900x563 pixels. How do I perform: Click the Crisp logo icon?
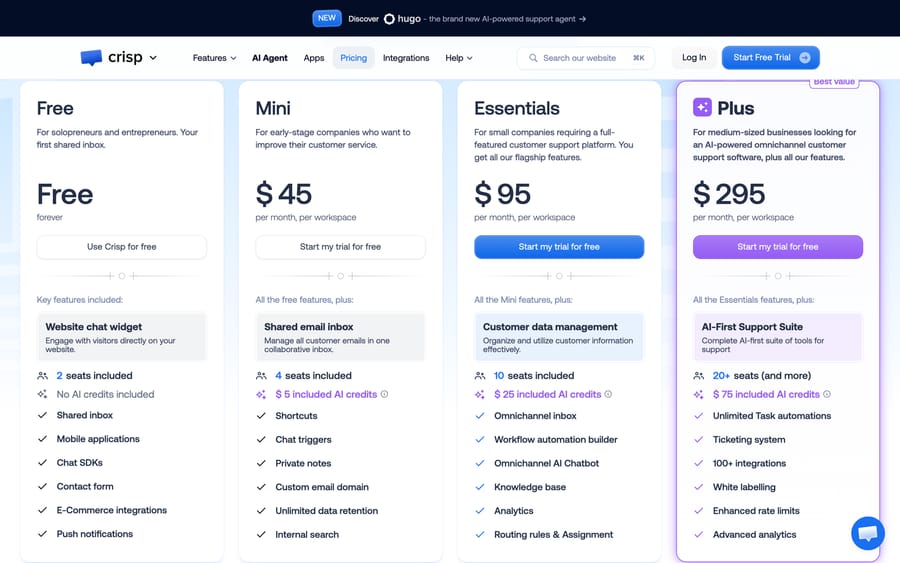pyautogui.click(x=91, y=57)
